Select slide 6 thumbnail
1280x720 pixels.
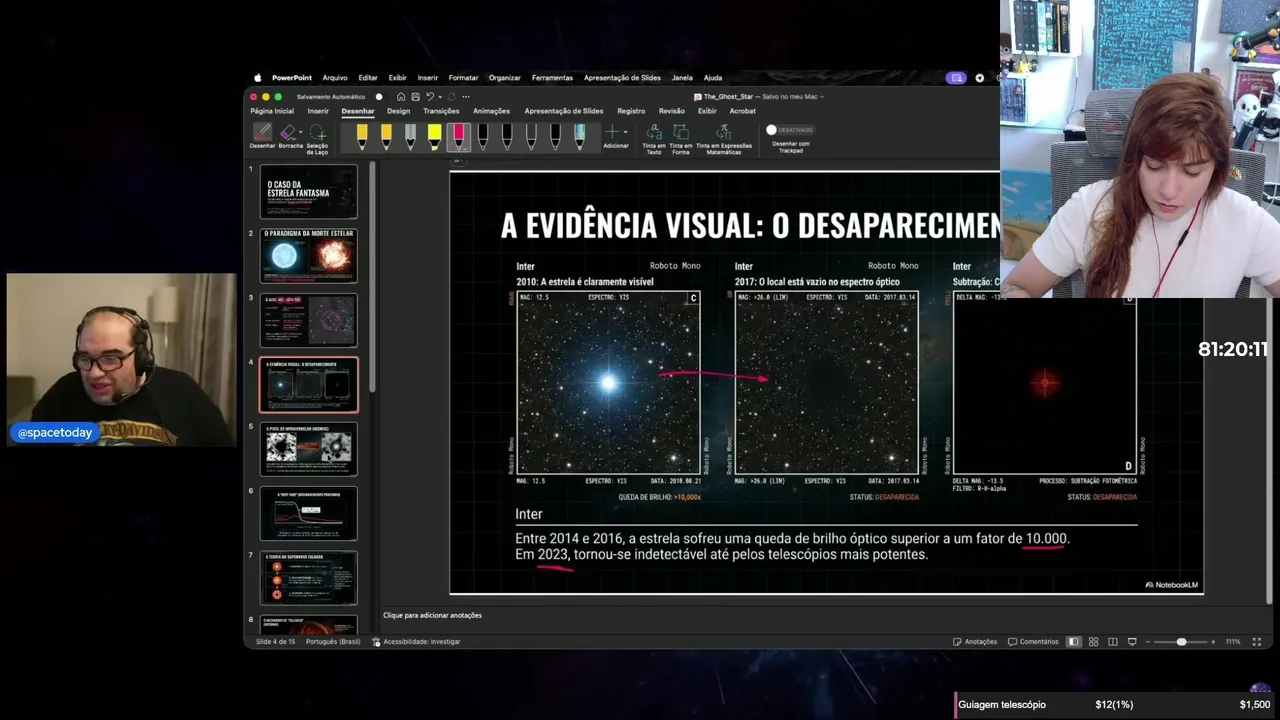(x=308, y=513)
